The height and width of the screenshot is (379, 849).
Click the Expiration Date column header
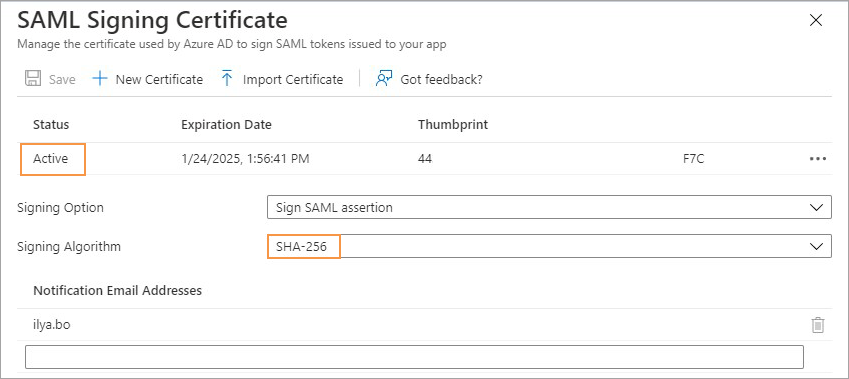pyautogui.click(x=226, y=125)
